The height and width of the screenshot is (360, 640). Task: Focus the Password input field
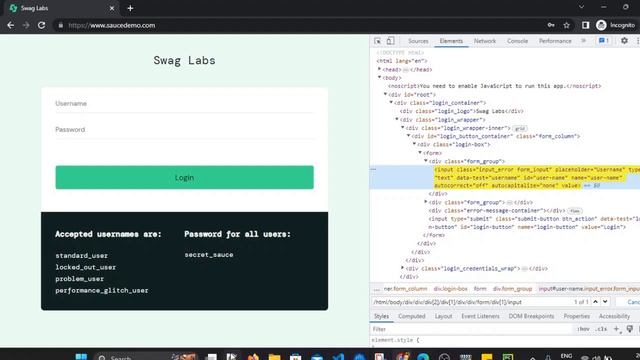pyautogui.click(x=184, y=130)
